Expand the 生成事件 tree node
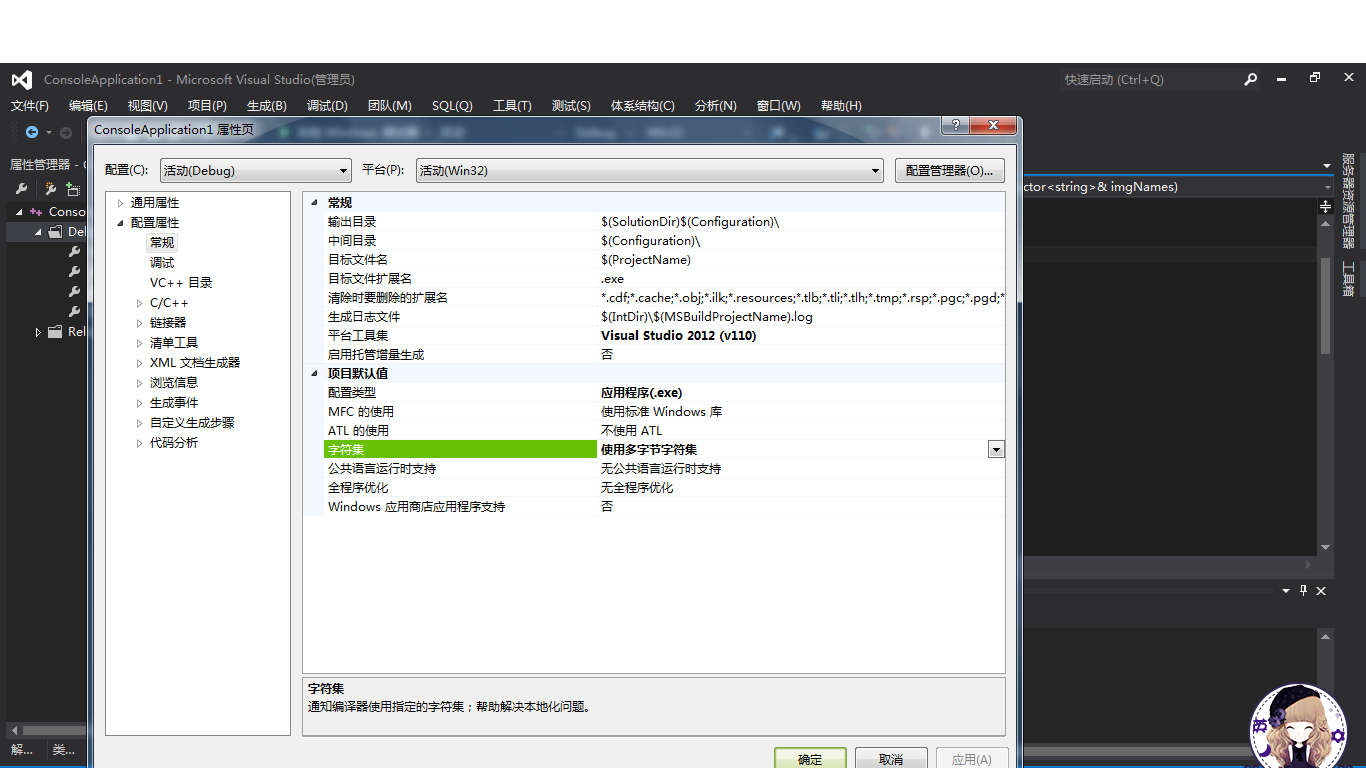Screen dimensions: 1366x768 point(140,403)
